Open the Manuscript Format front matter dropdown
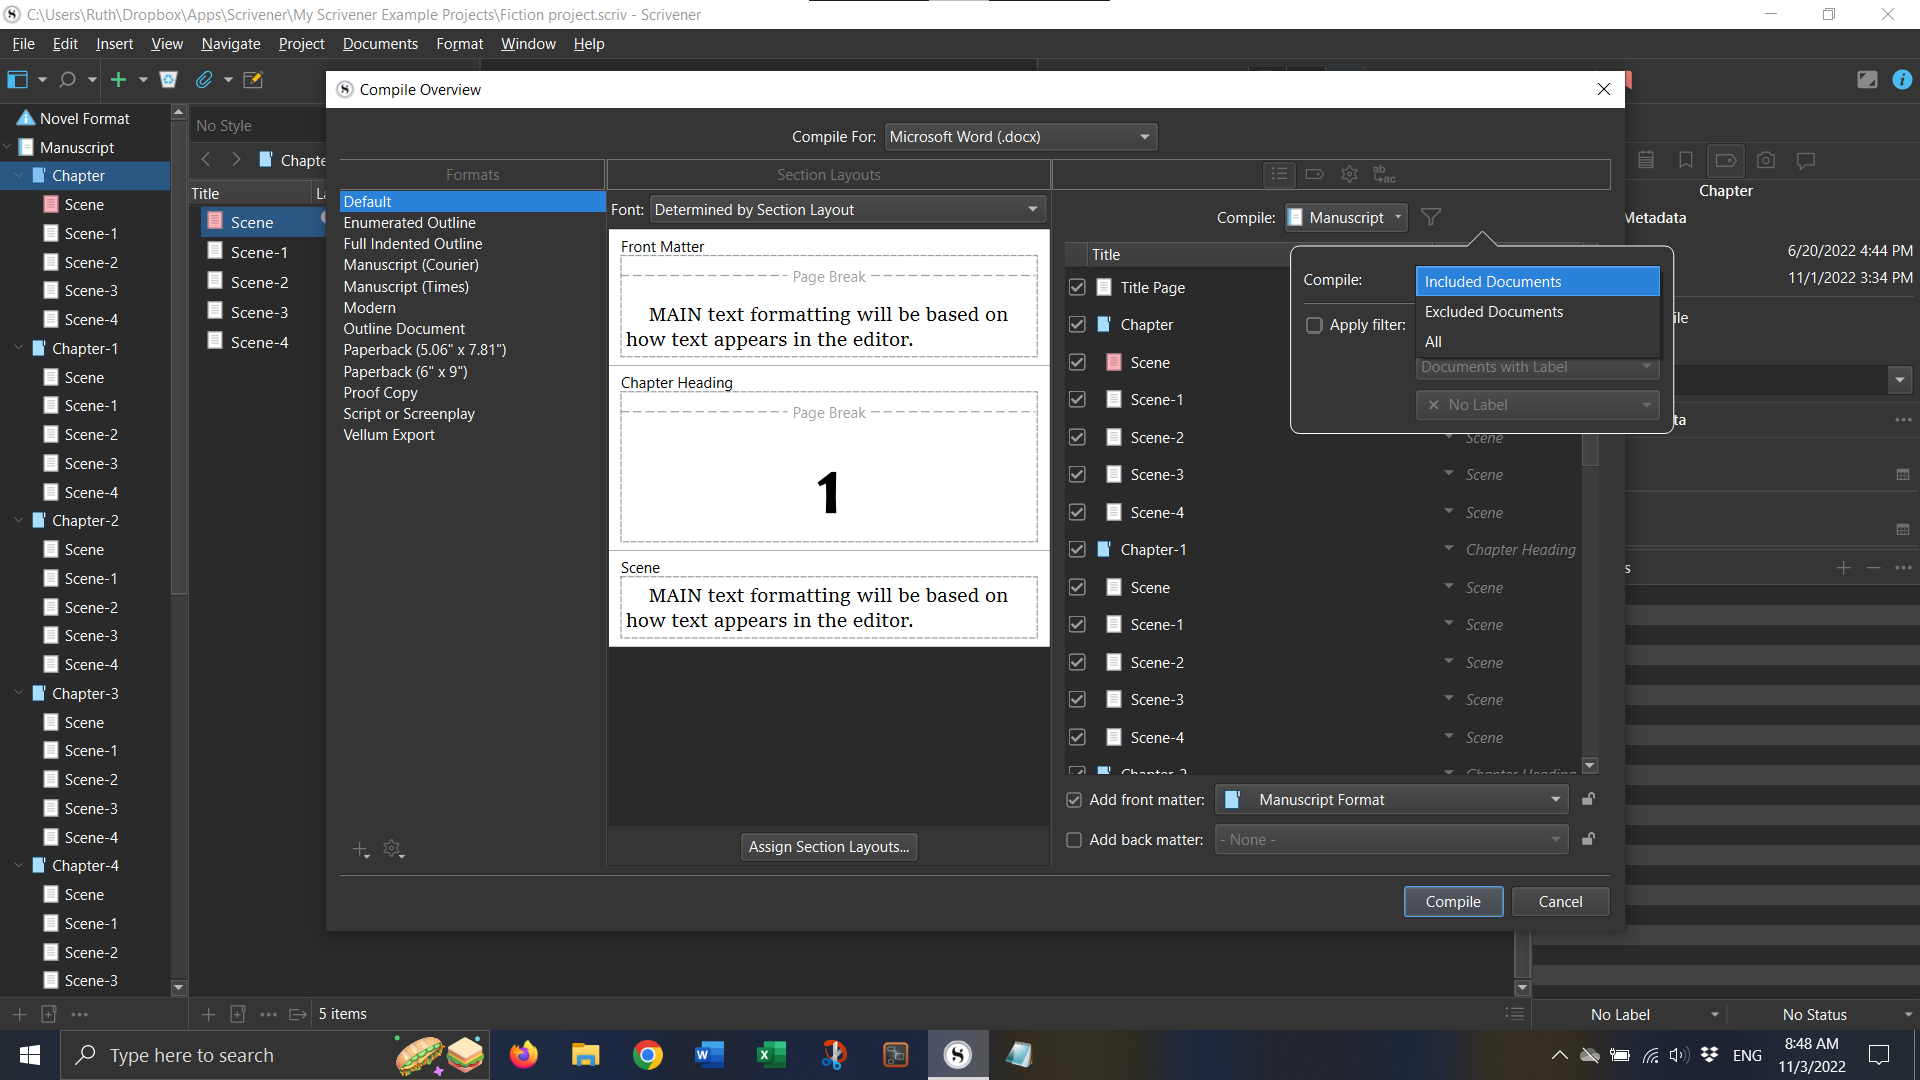This screenshot has width=1920, height=1080. tap(1391, 800)
